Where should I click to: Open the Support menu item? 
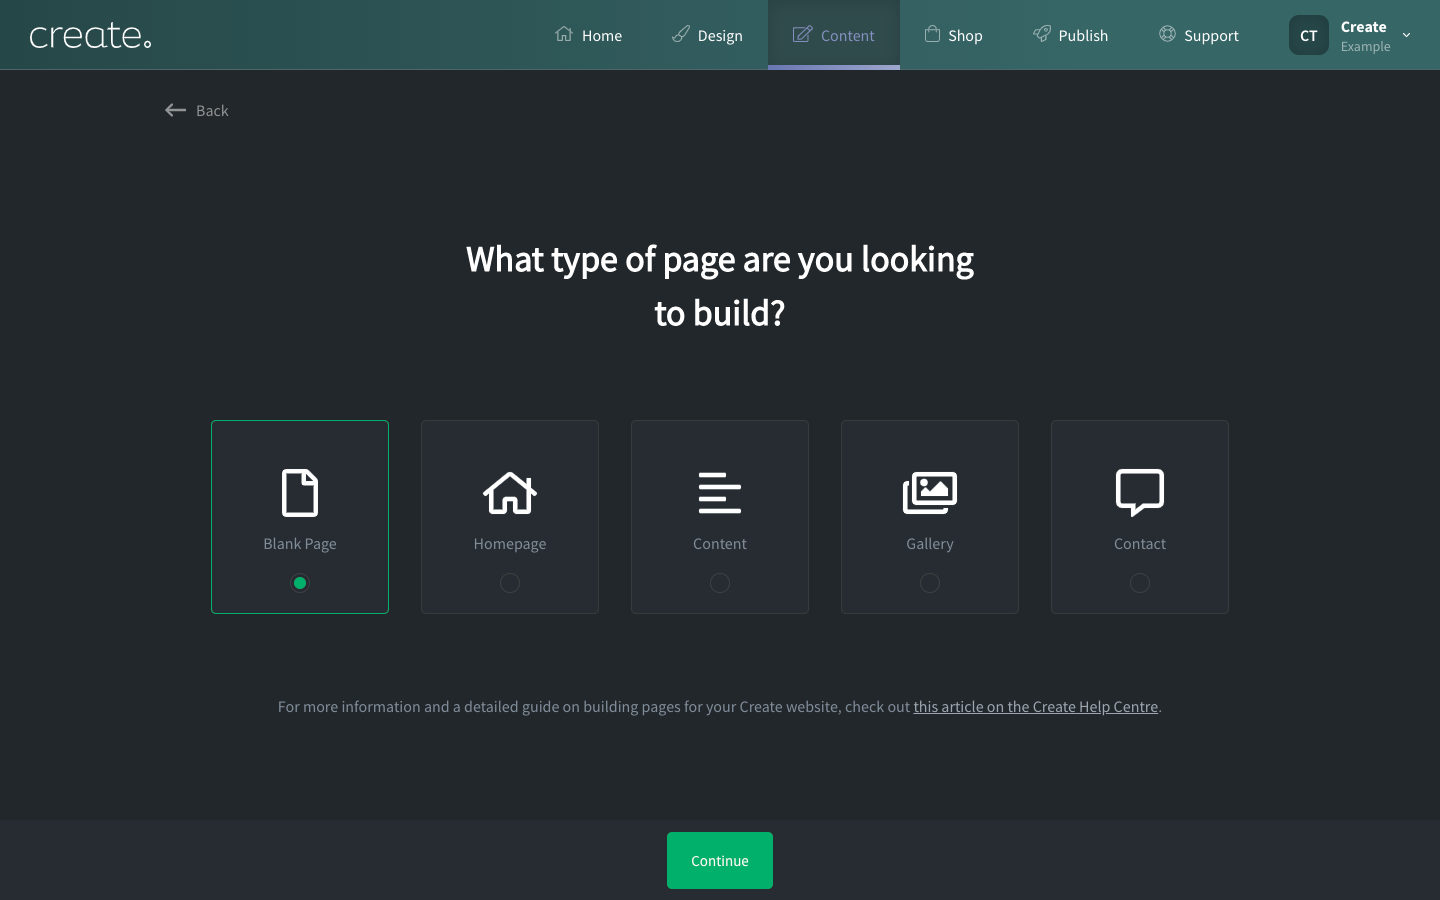(1198, 35)
